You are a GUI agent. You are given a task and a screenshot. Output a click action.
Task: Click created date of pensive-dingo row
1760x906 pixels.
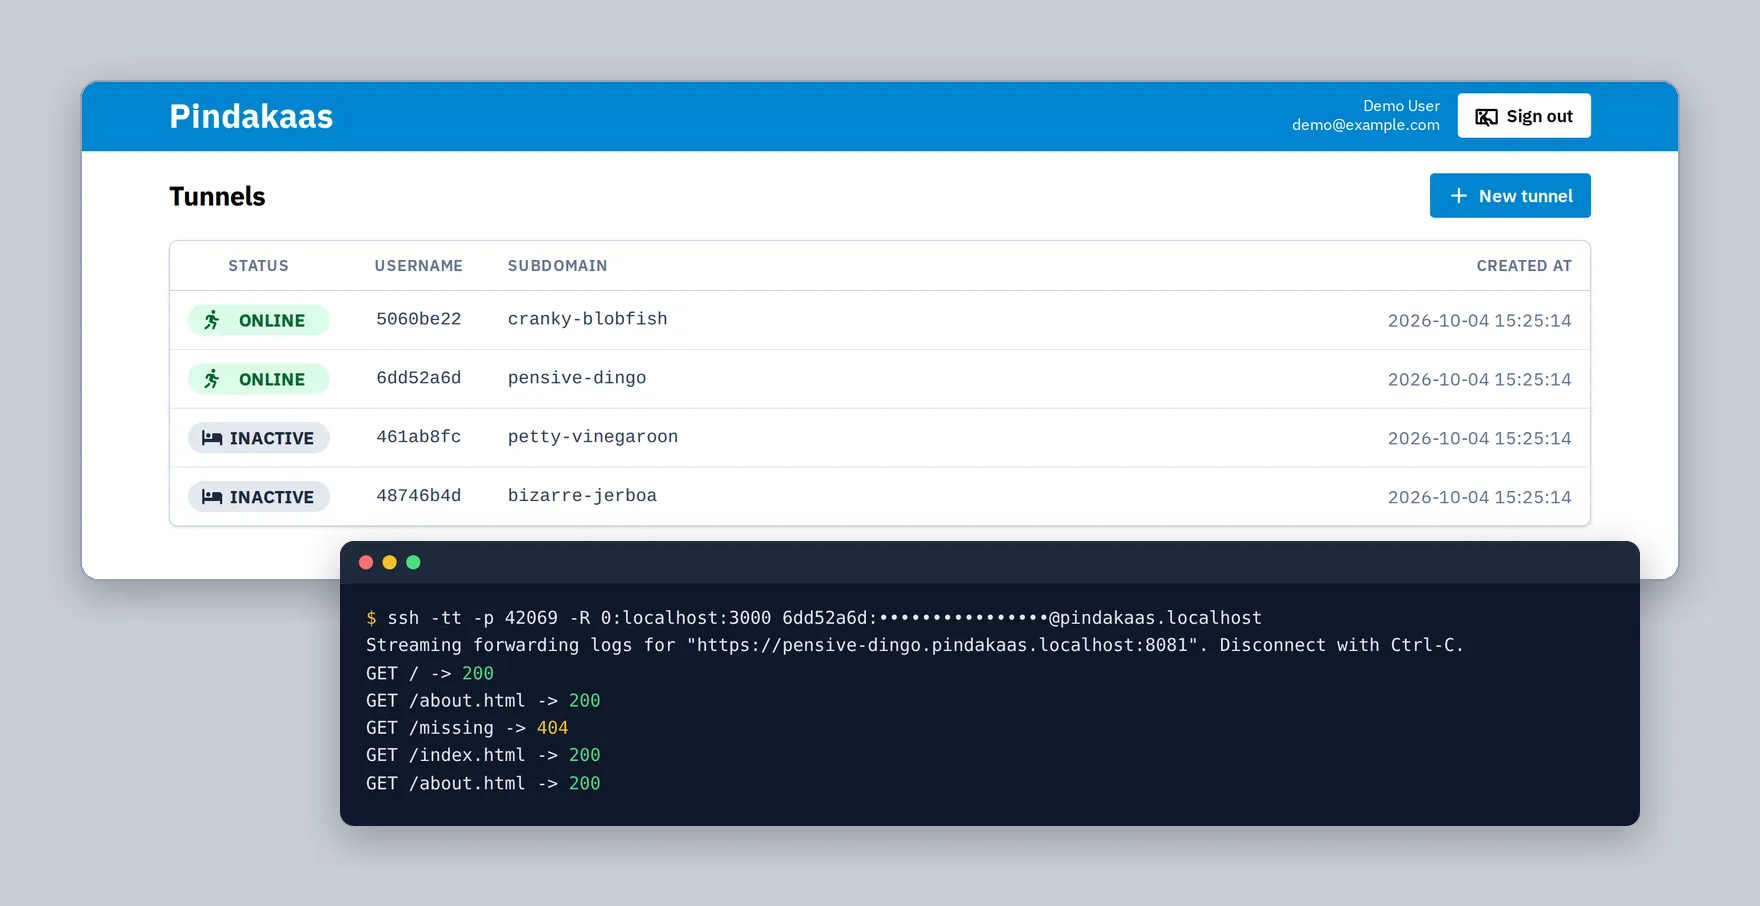(x=1480, y=380)
